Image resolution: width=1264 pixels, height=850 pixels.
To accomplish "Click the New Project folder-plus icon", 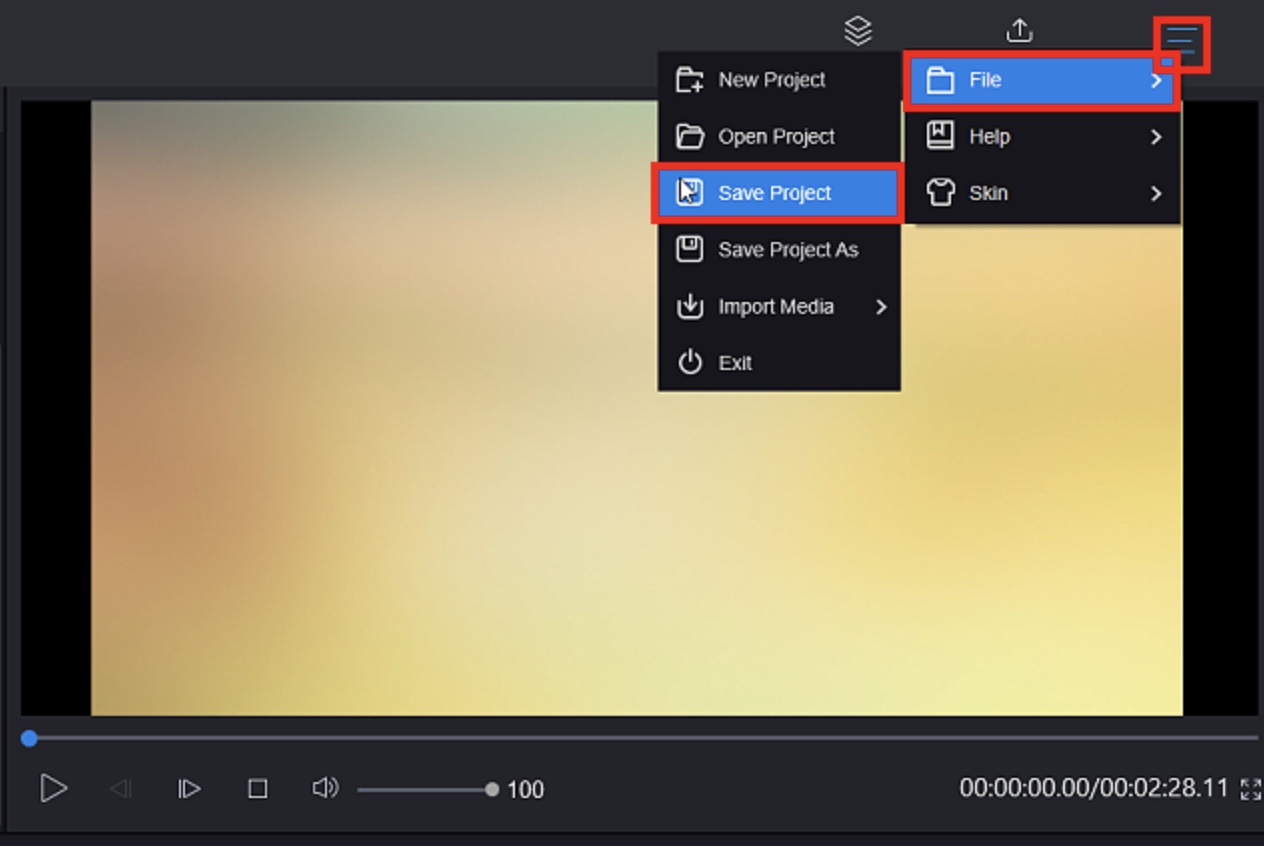I will click(x=690, y=80).
